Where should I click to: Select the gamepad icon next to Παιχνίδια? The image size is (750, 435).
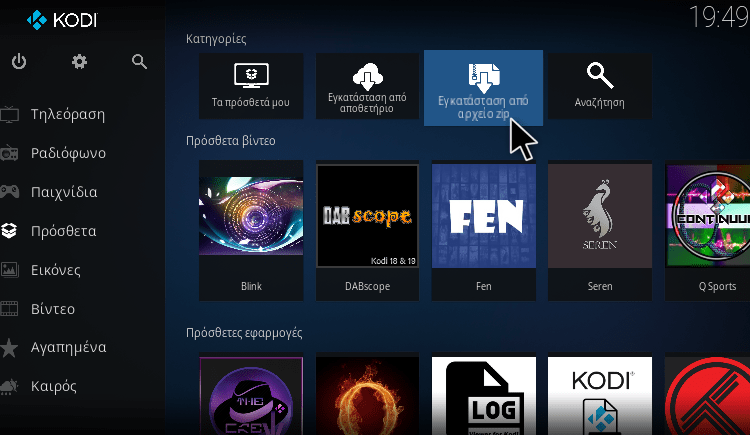point(10,192)
